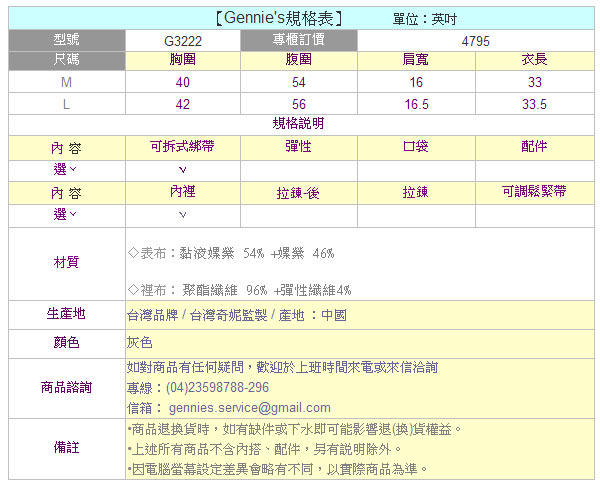Click the 衣長 column header

[534, 60]
